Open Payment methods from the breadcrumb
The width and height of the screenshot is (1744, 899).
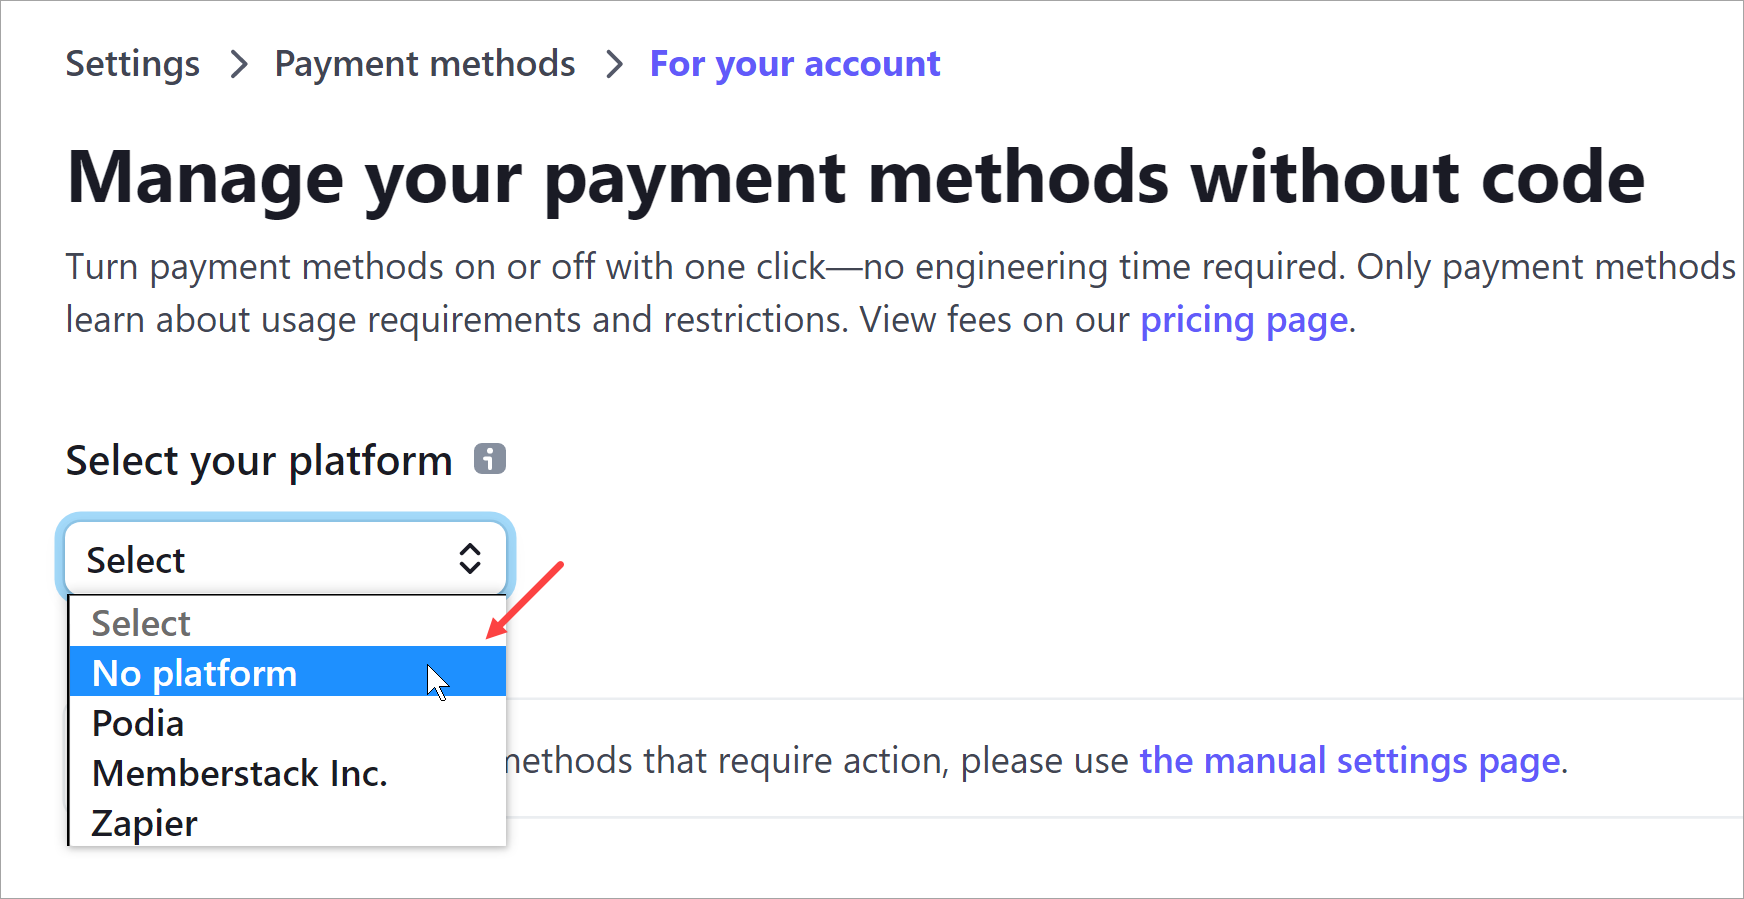coord(425,63)
